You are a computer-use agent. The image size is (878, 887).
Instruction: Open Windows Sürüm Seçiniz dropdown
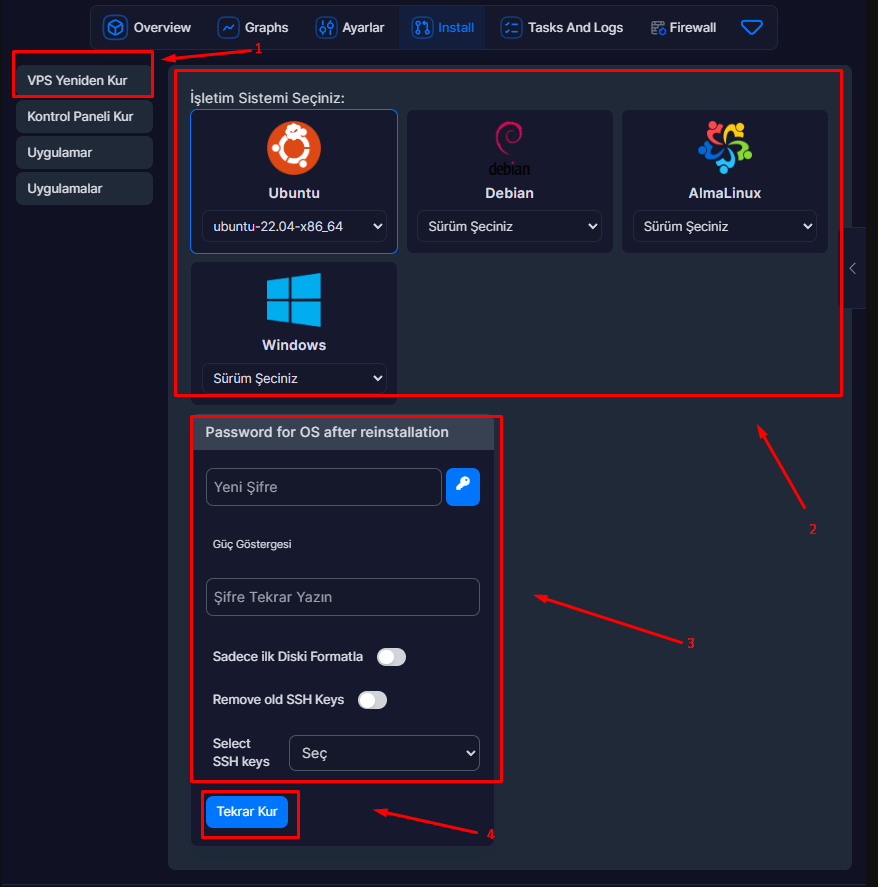coord(294,379)
